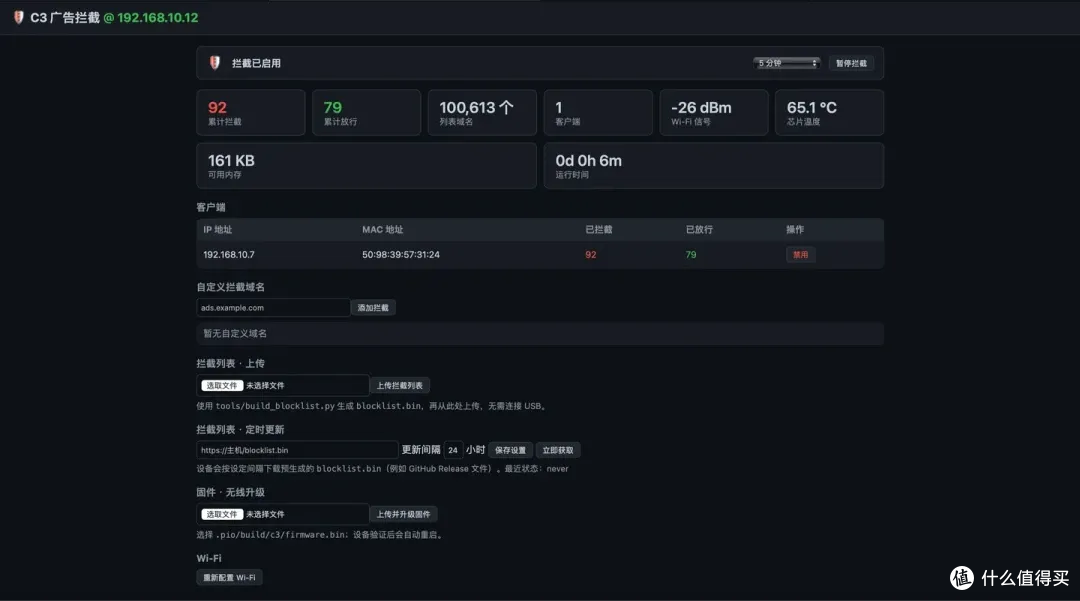Screen dimensions: 1080x601
Task: Click the 79 累计放行 stat card
Action: (x=366, y=112)
